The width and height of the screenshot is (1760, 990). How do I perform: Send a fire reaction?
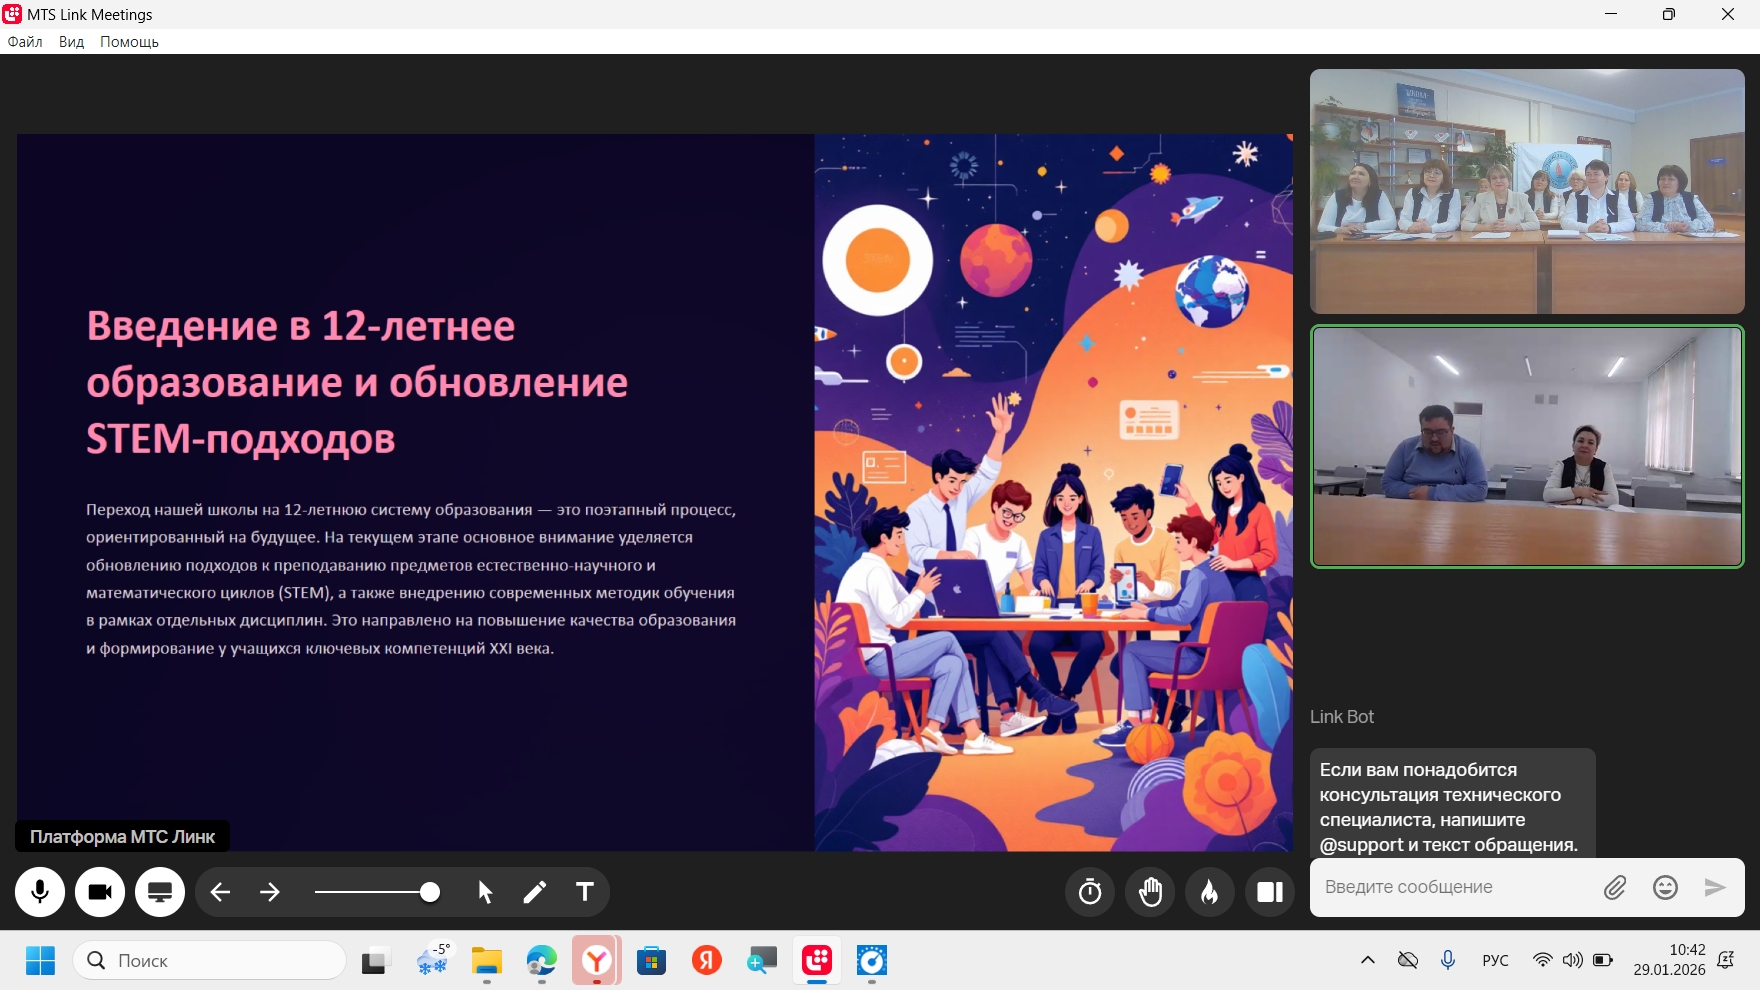coord(1210,892)
